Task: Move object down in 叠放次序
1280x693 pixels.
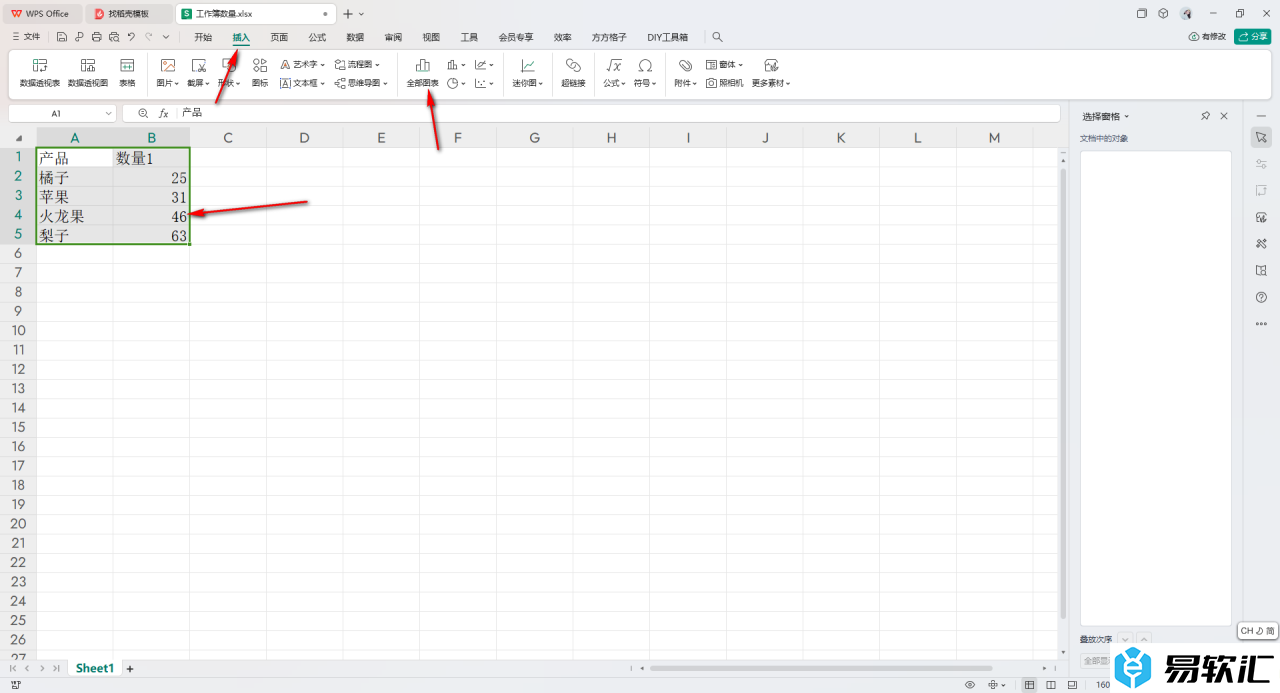Action: click(1125, 639)
